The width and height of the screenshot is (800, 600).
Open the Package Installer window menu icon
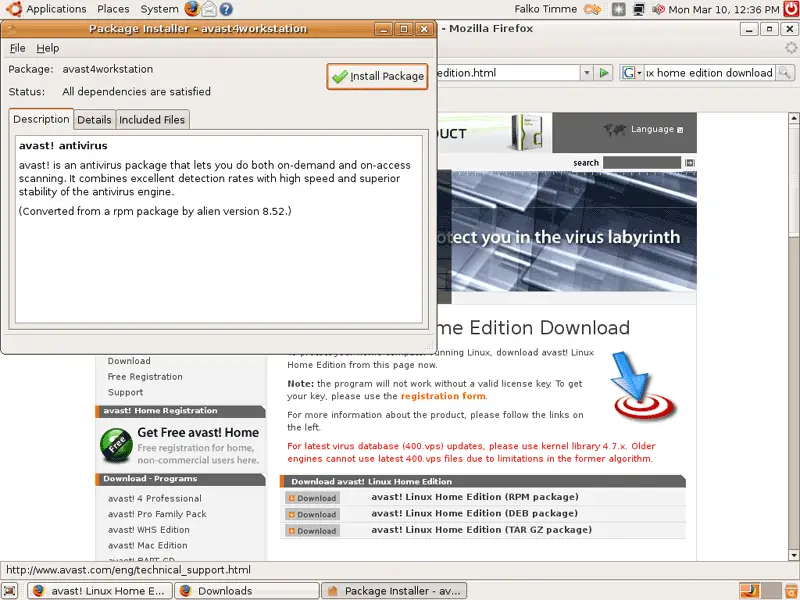point(11,29)
